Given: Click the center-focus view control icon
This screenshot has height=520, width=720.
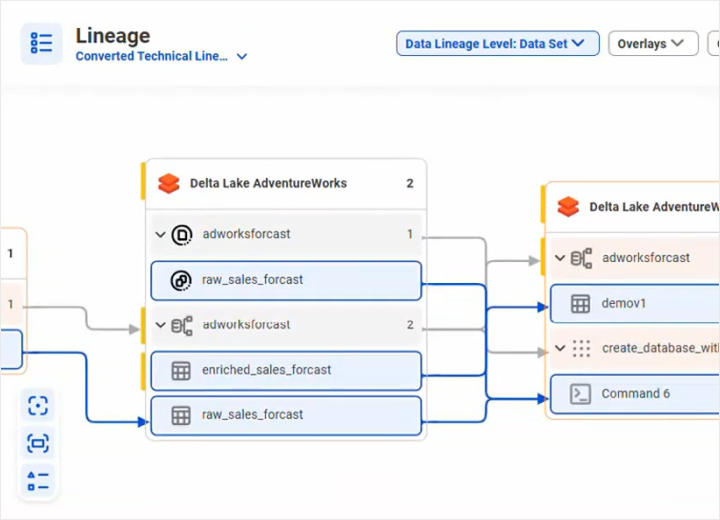Looking at the screenshot, I should click(x=38, y=406).
